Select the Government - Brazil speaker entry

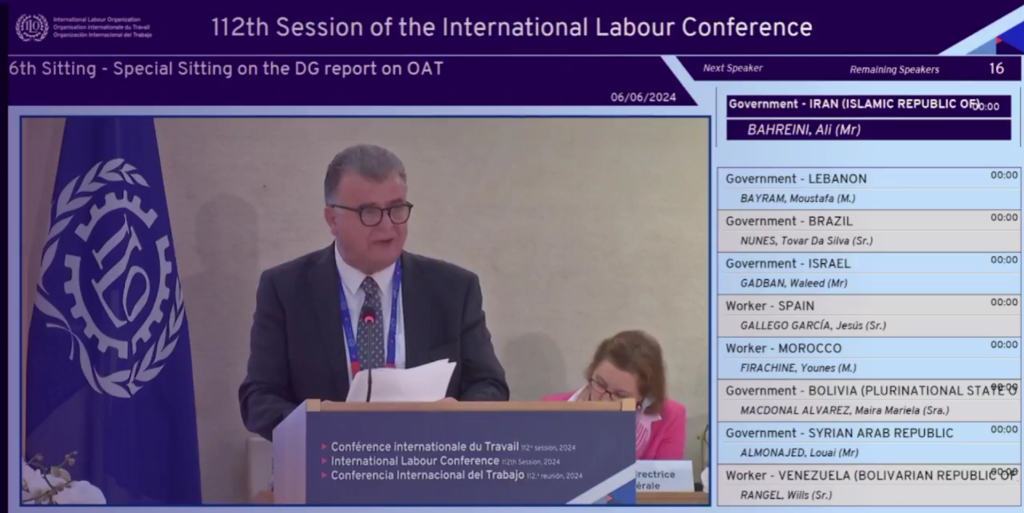[x=868, y=230]
